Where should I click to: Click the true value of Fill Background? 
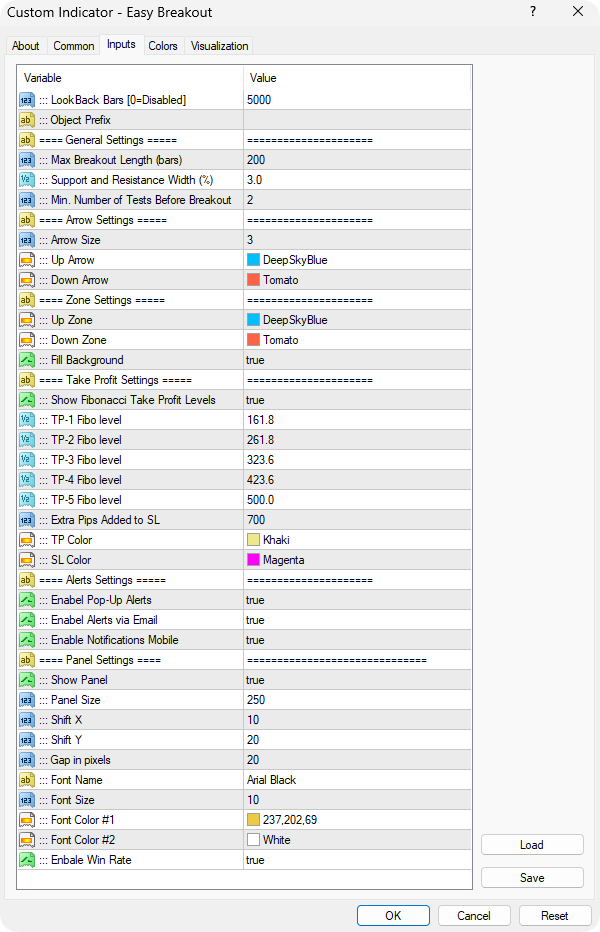[255, 360]
